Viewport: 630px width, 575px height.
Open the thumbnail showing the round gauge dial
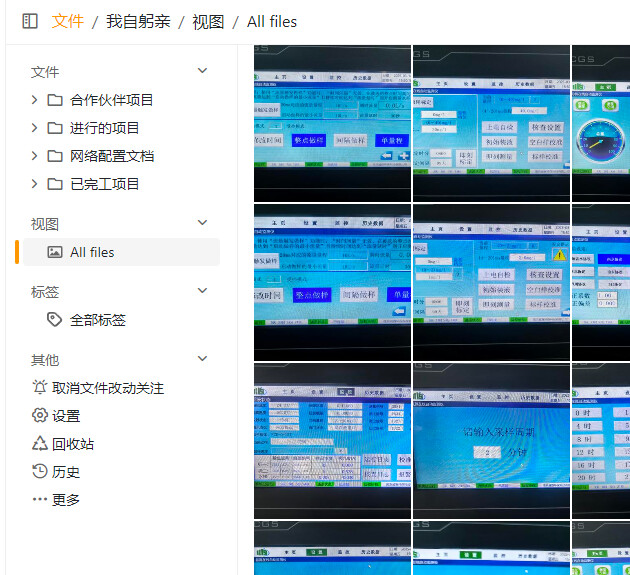[601, 123]
